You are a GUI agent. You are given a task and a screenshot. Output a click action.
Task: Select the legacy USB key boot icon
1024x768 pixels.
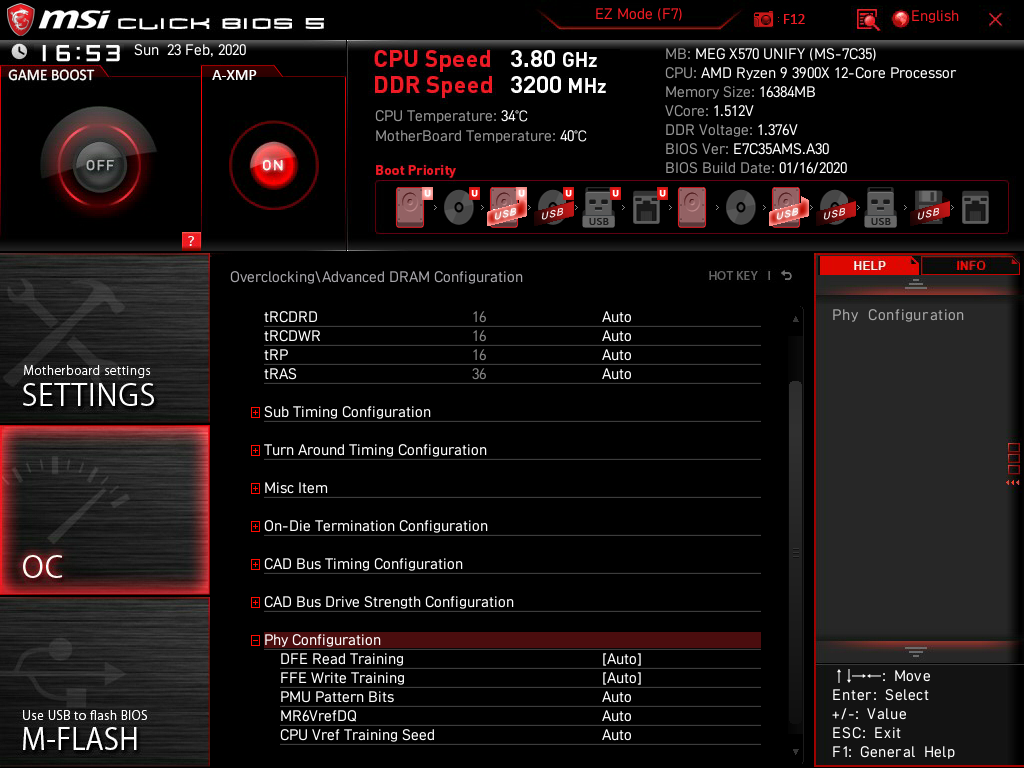pos(880,207)
